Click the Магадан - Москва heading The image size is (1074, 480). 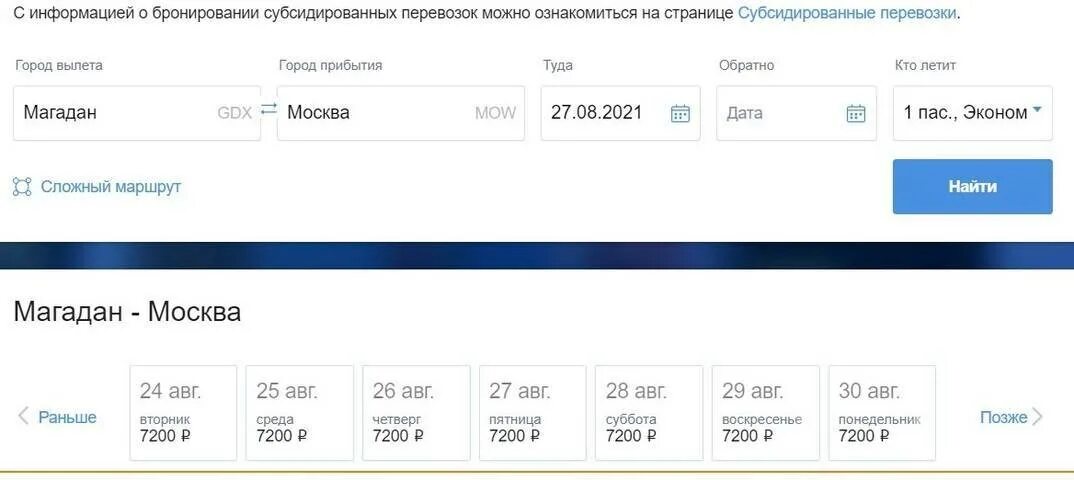coord(127,312)
